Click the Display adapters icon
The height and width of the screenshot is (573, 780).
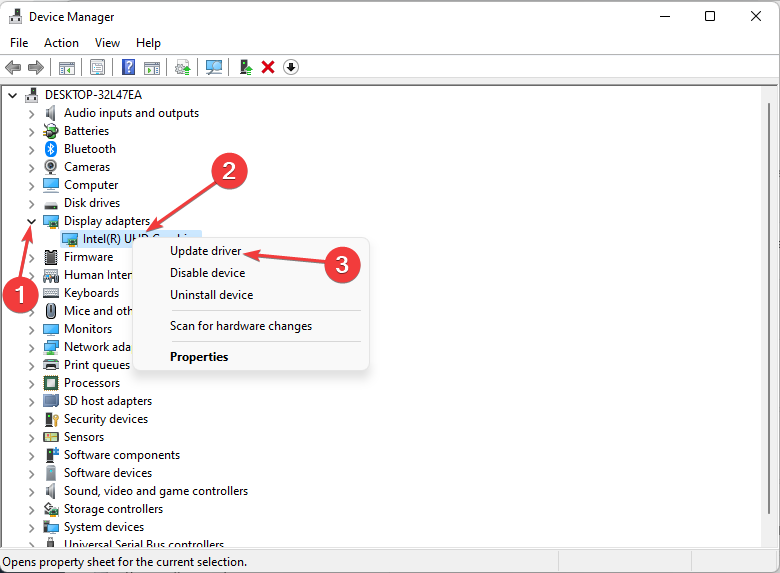pos(51,221)
